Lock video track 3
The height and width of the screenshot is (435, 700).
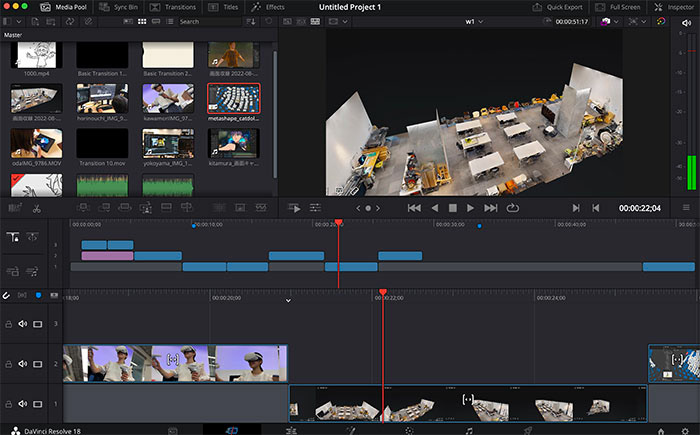click(x=8, y=324)
